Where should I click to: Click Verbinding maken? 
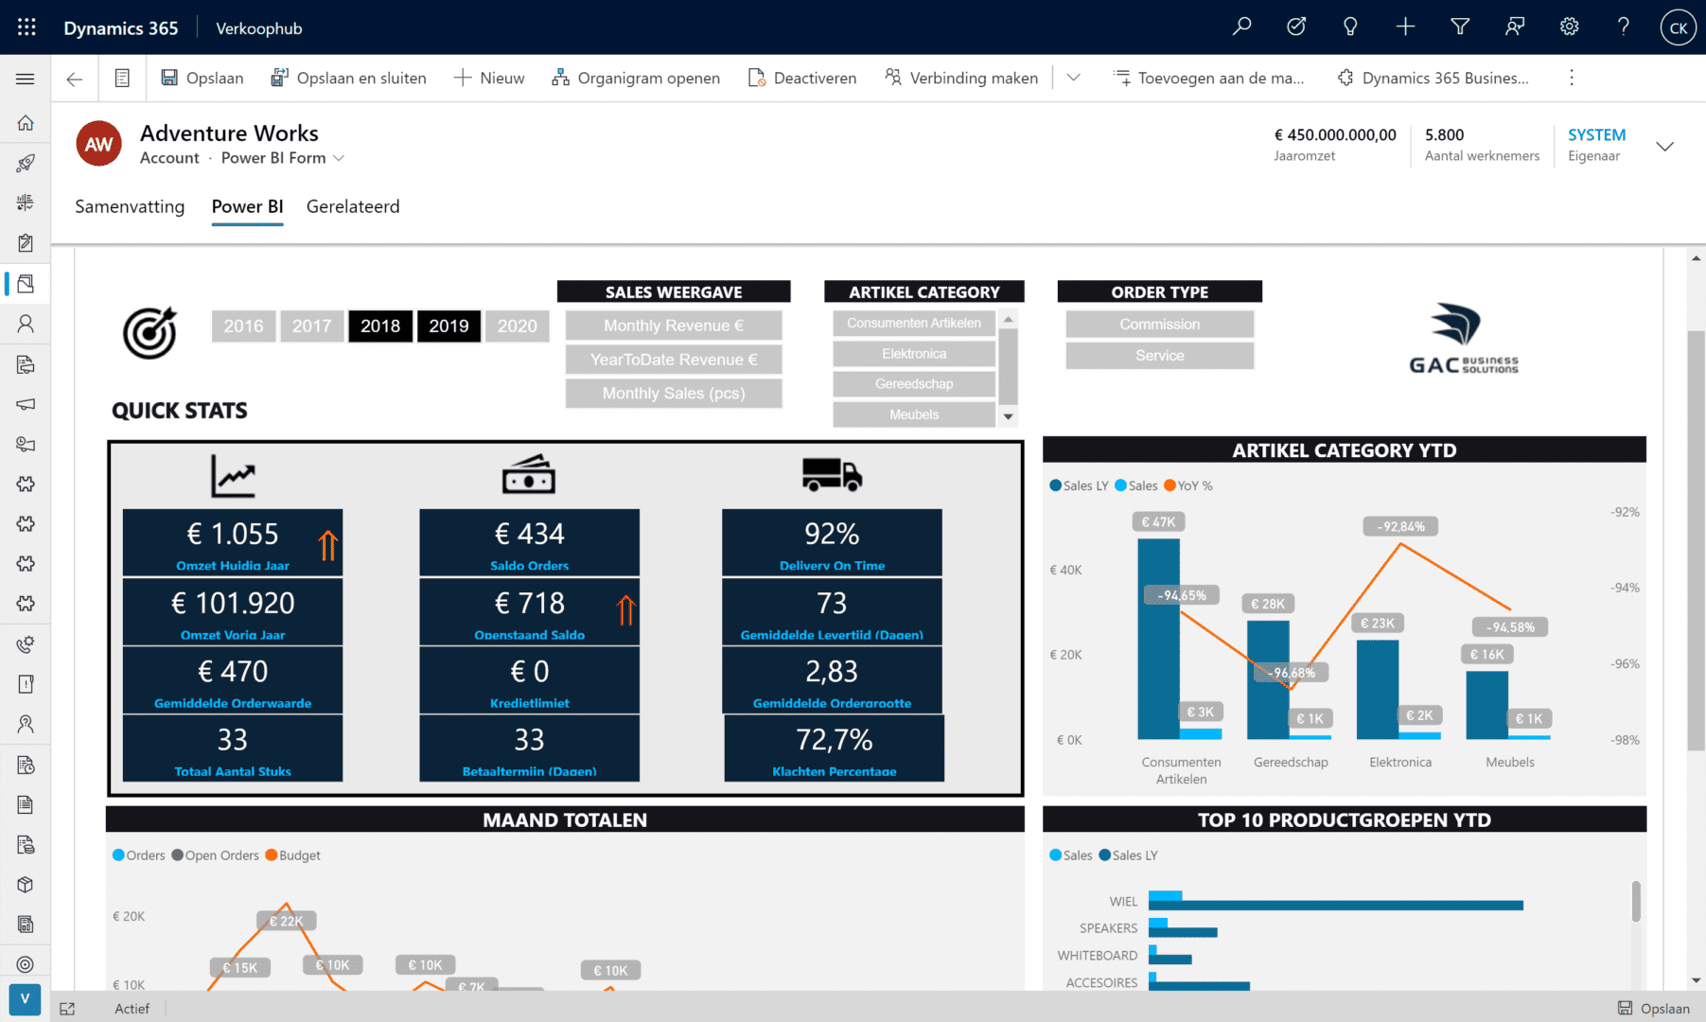pyautogui.click(x=961, y=78)
